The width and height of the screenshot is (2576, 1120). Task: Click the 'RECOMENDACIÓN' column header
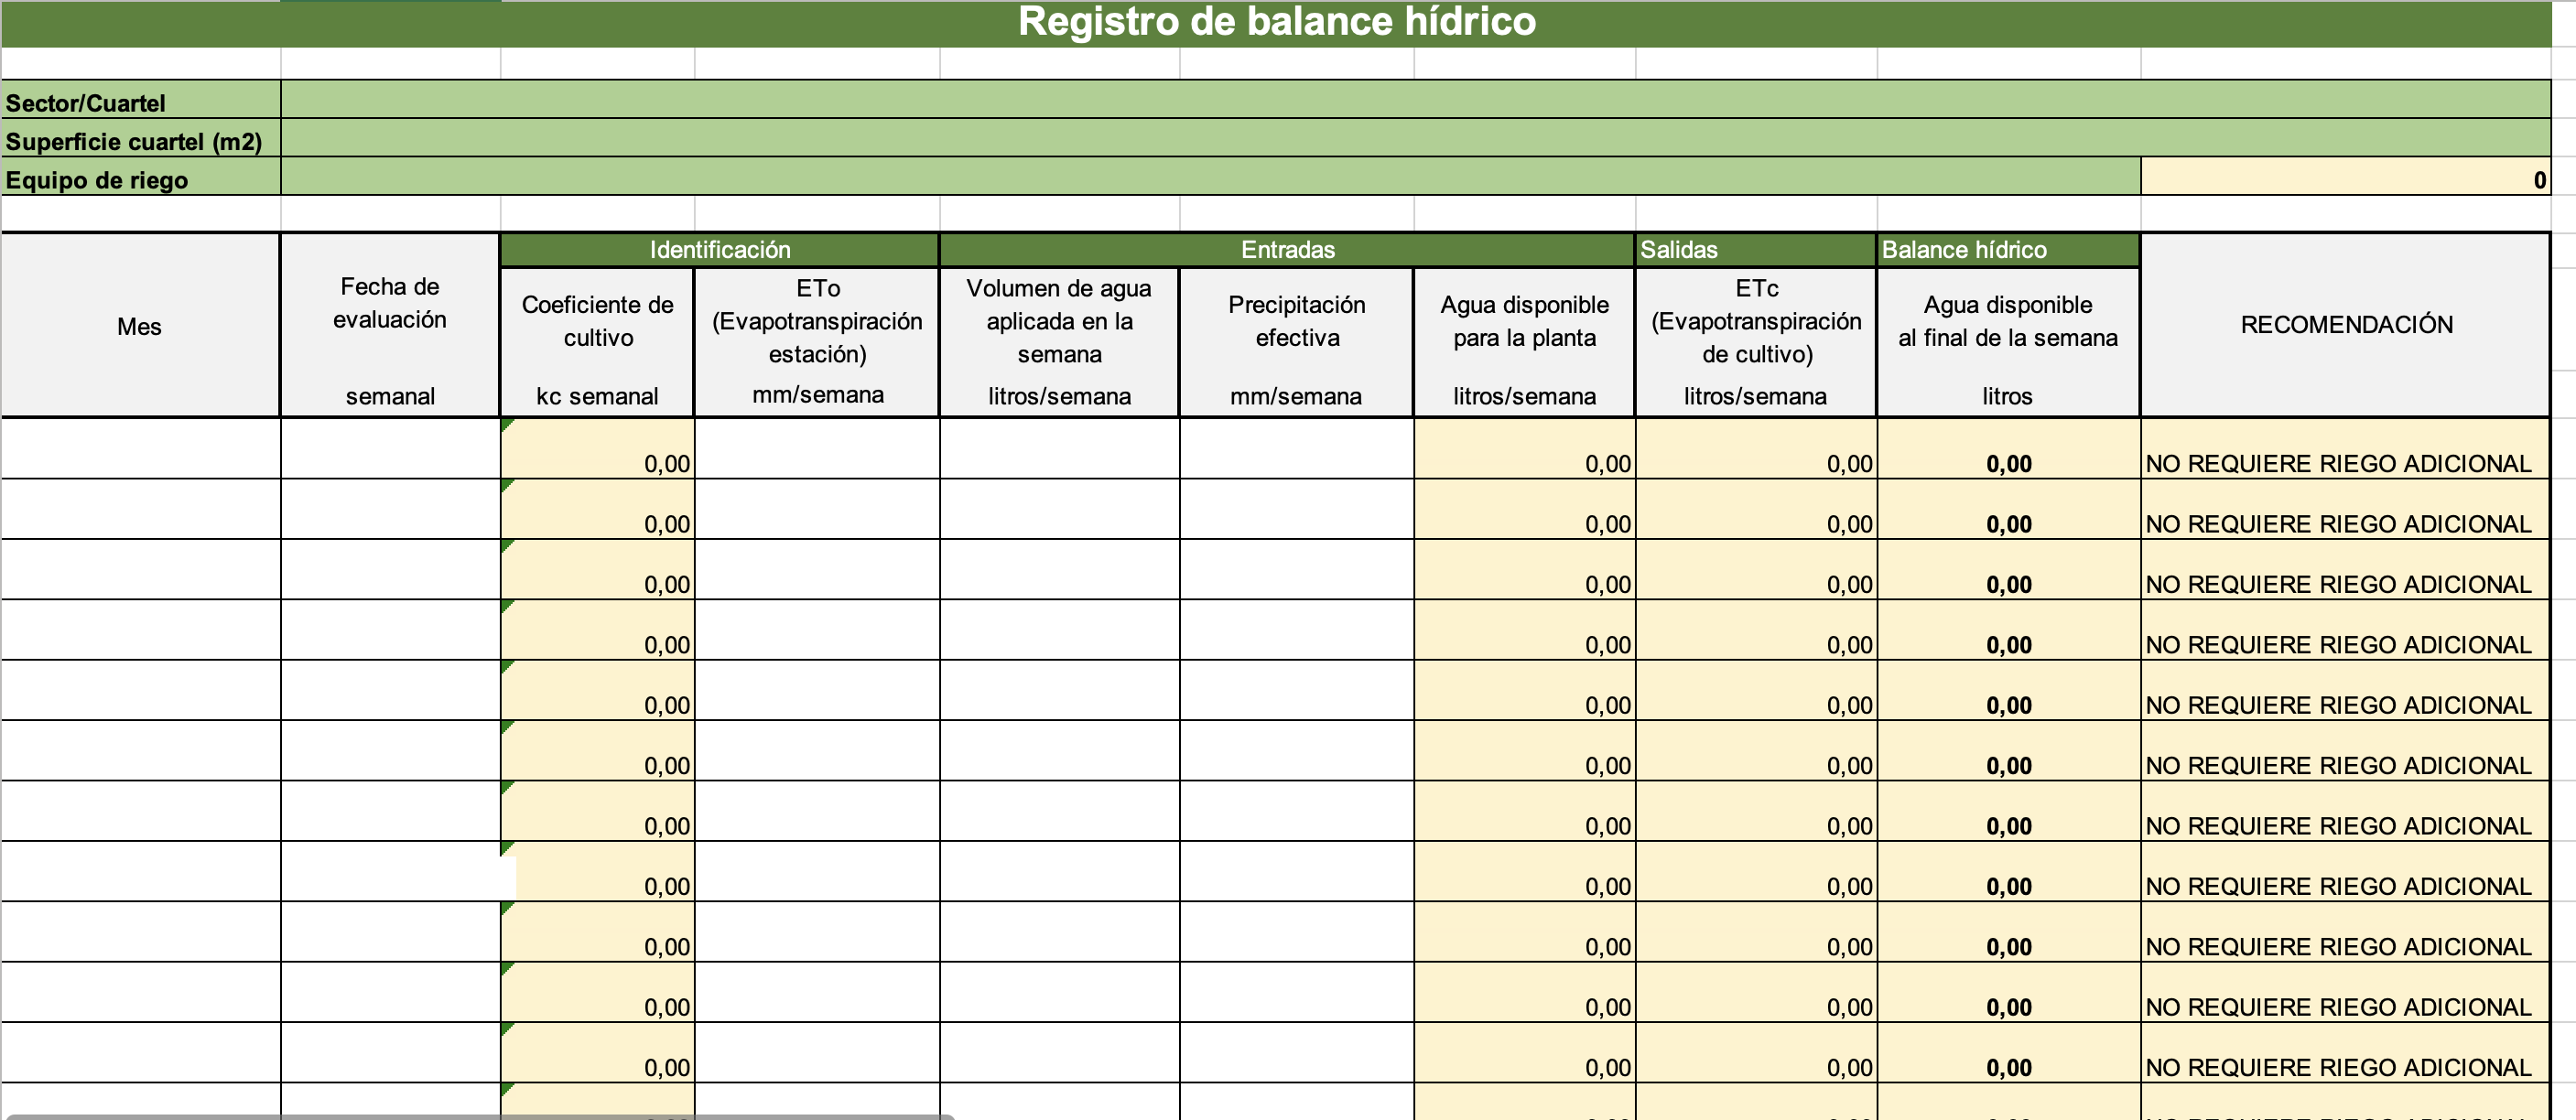tap(2345, 326)
